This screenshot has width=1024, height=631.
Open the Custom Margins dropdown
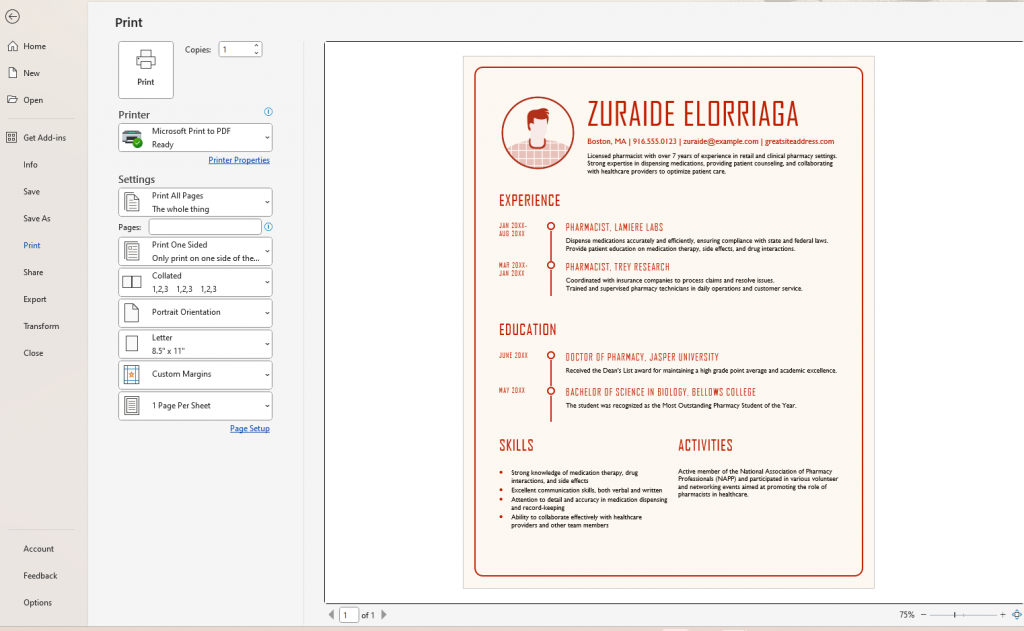[195, 375]
